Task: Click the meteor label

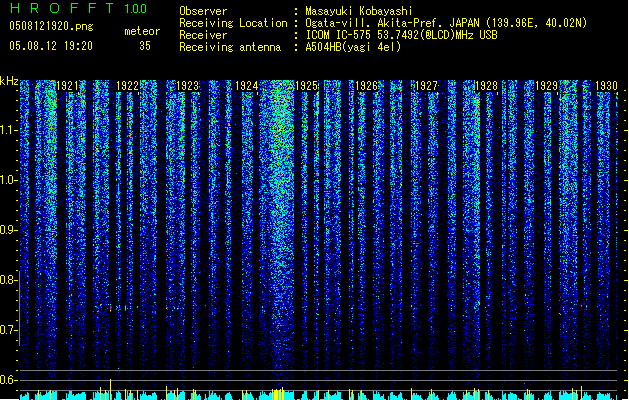Action: tap(142, 31)
